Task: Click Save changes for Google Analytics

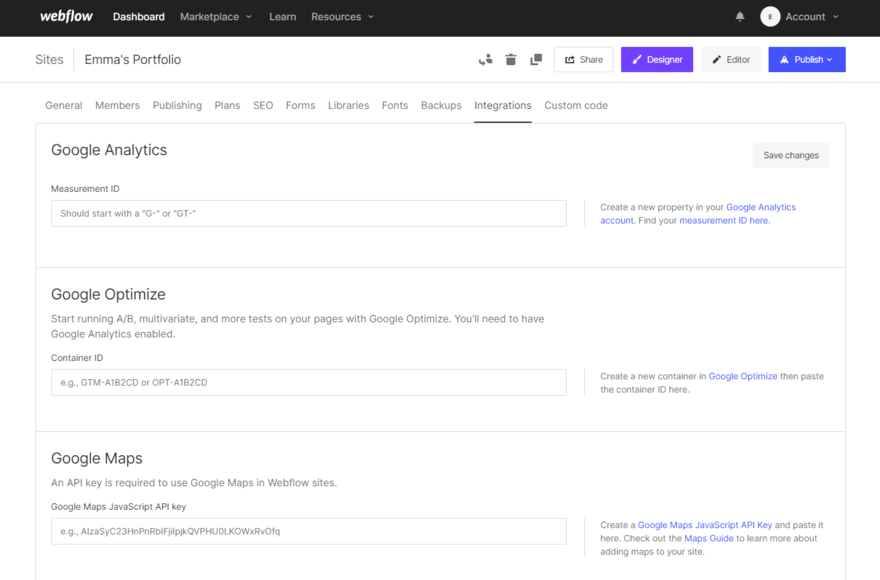Action: 791,155
